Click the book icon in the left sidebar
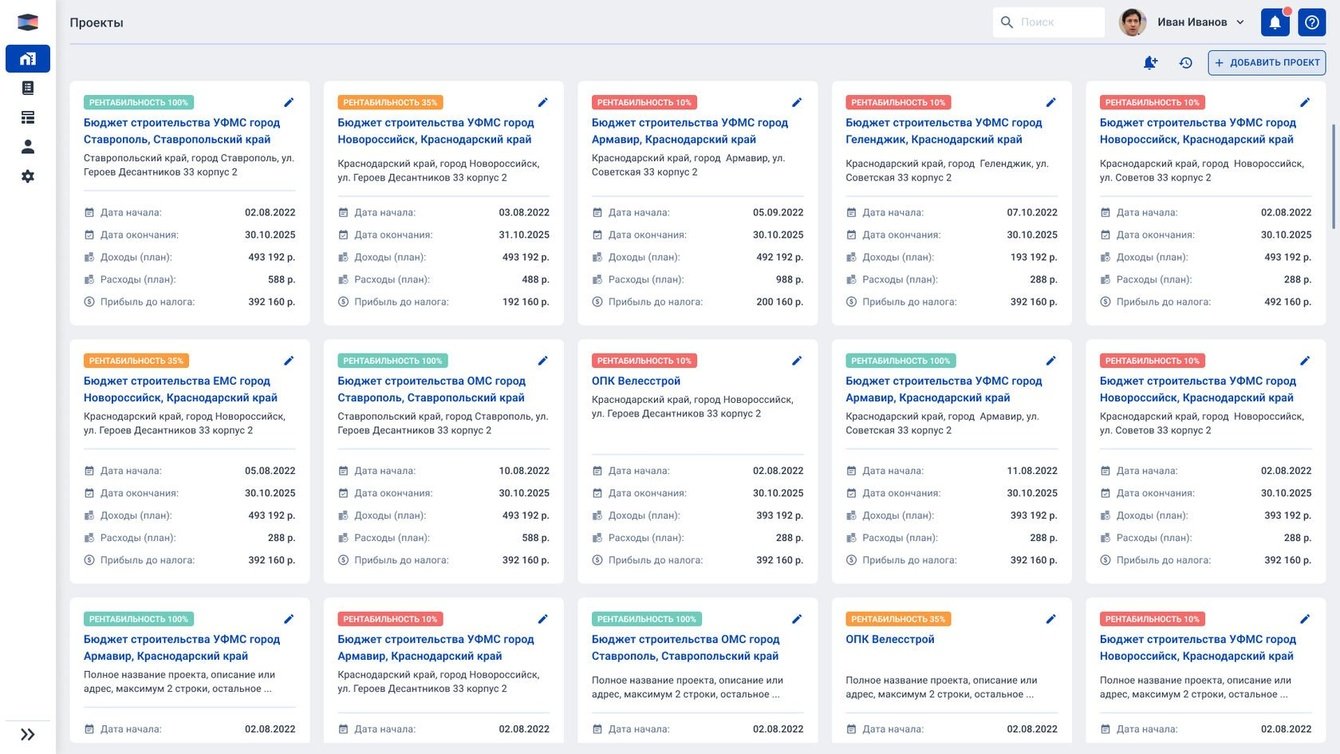Viewport: 1340px width, 754px height. (x=27, y=88)
